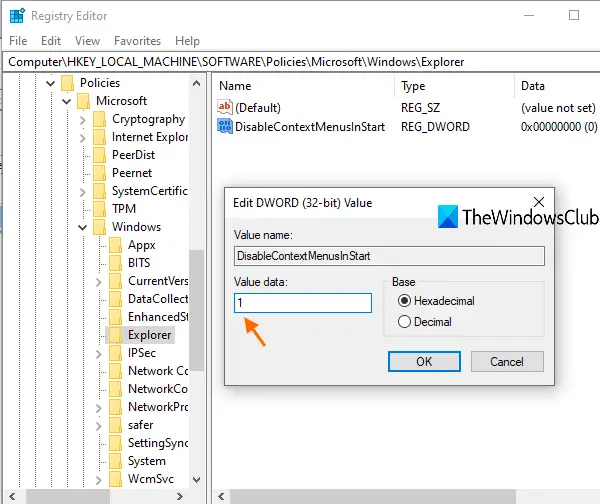The height and width of the screenshot is (504, 600).
Task: Click the PeerDist folder icon
Action: coord(100,155)
